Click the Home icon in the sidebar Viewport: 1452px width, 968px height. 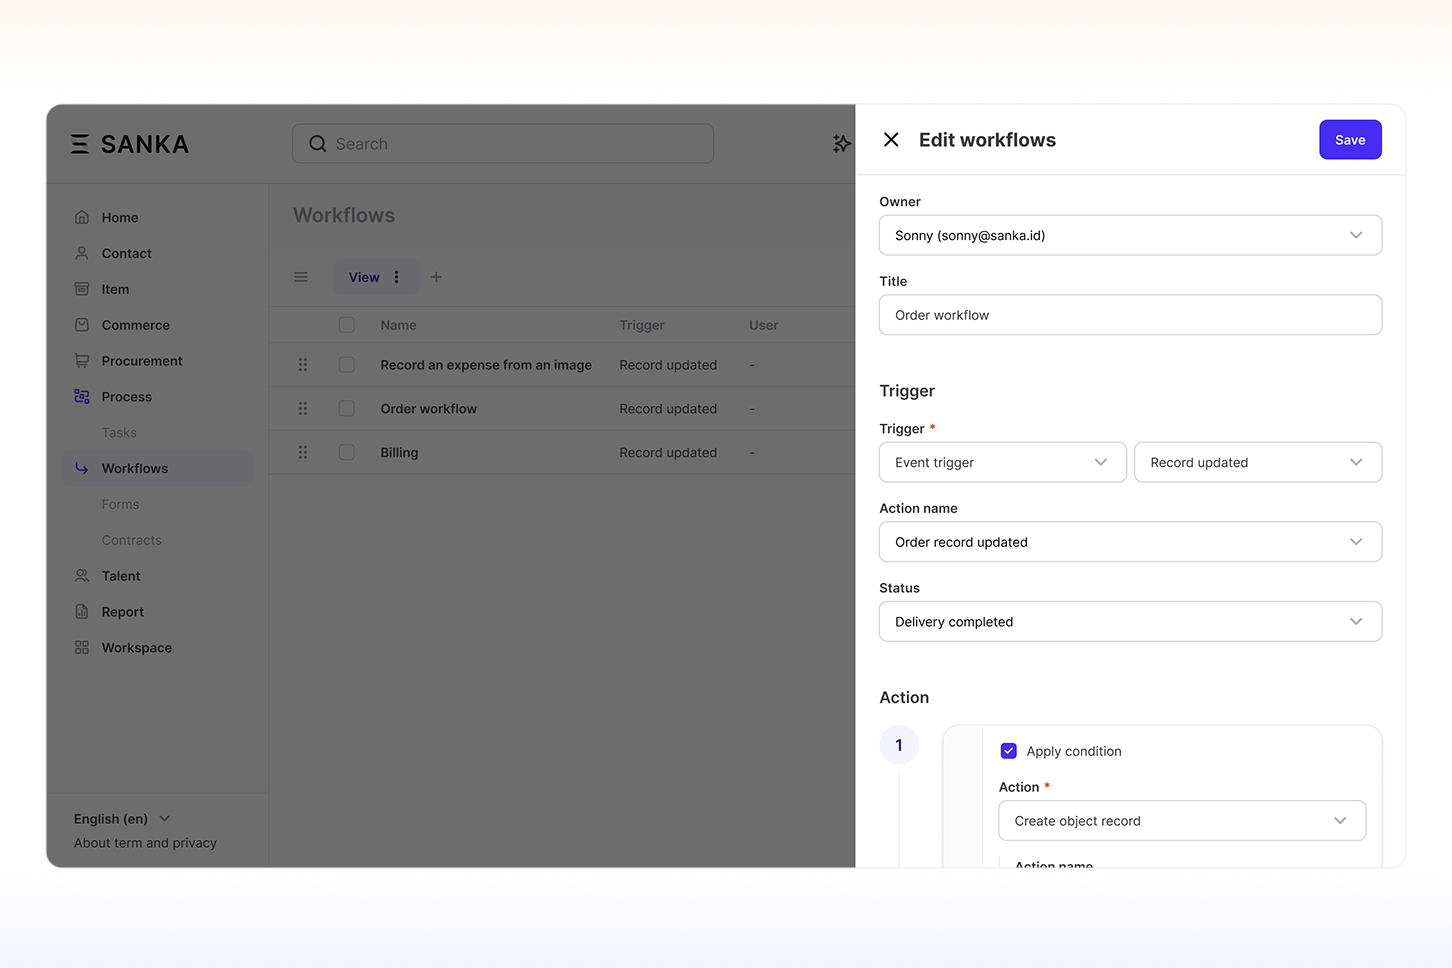tap(82, 217)
